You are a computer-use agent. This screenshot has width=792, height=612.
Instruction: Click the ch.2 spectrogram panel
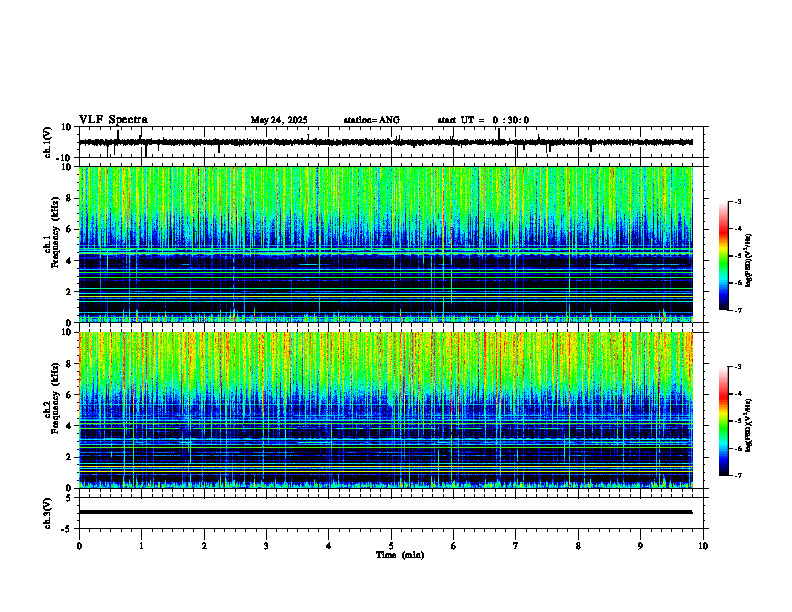tap(386, 410)
